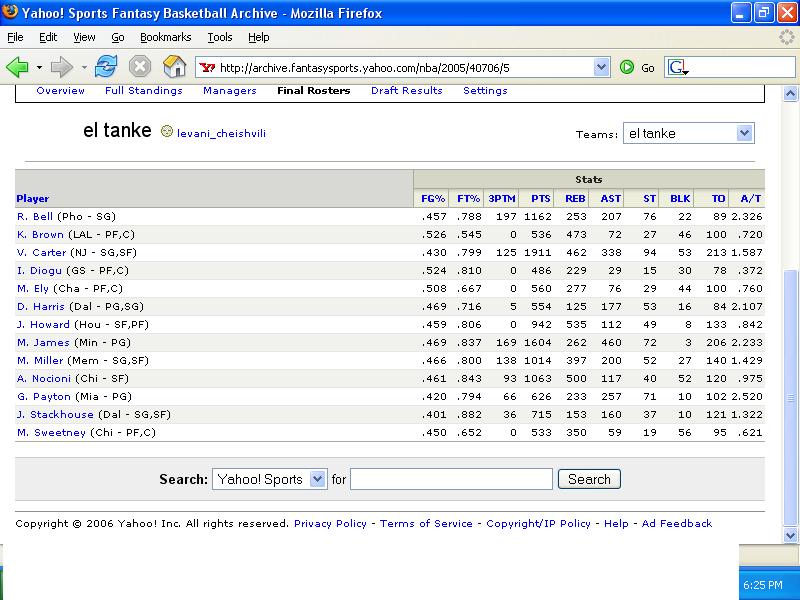
Task: Click the Stop loading icon
Action: [140, 67]
